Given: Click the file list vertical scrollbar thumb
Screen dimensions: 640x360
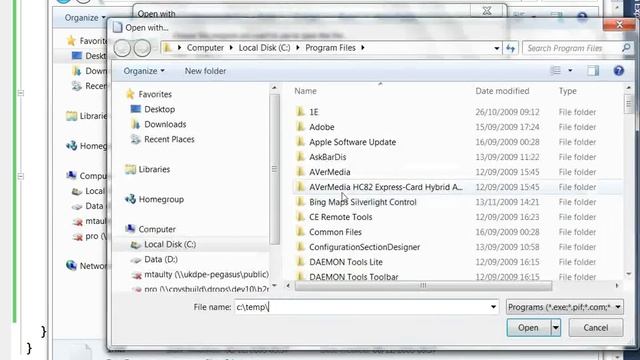Looking at the screenshot, I should (x=628, y=103).
